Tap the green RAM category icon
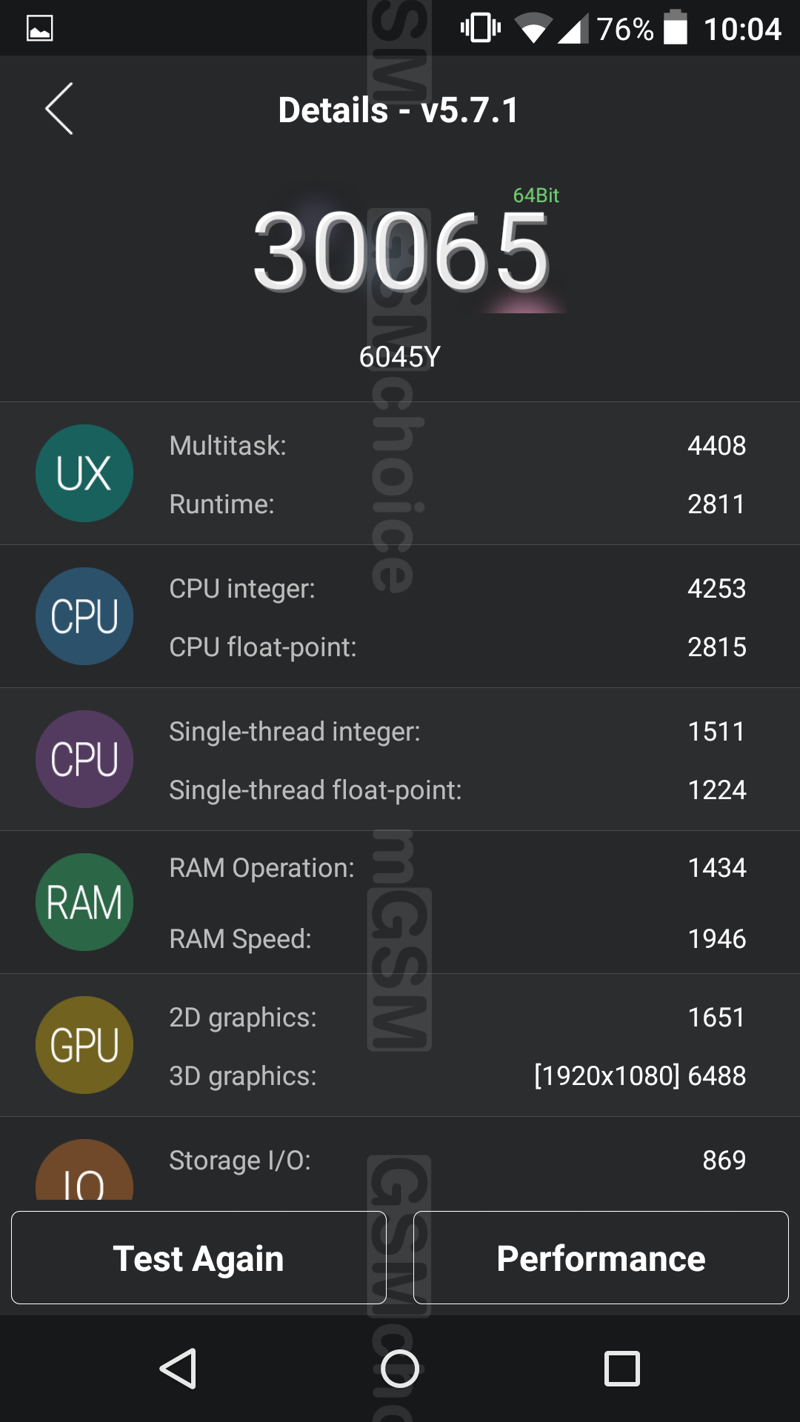800x1422 pixels. coord(84,902)
